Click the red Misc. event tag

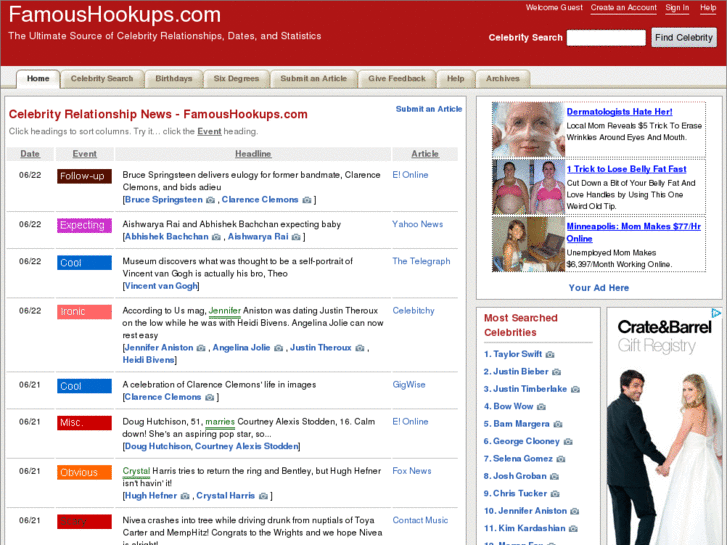[x=84, y=423]
